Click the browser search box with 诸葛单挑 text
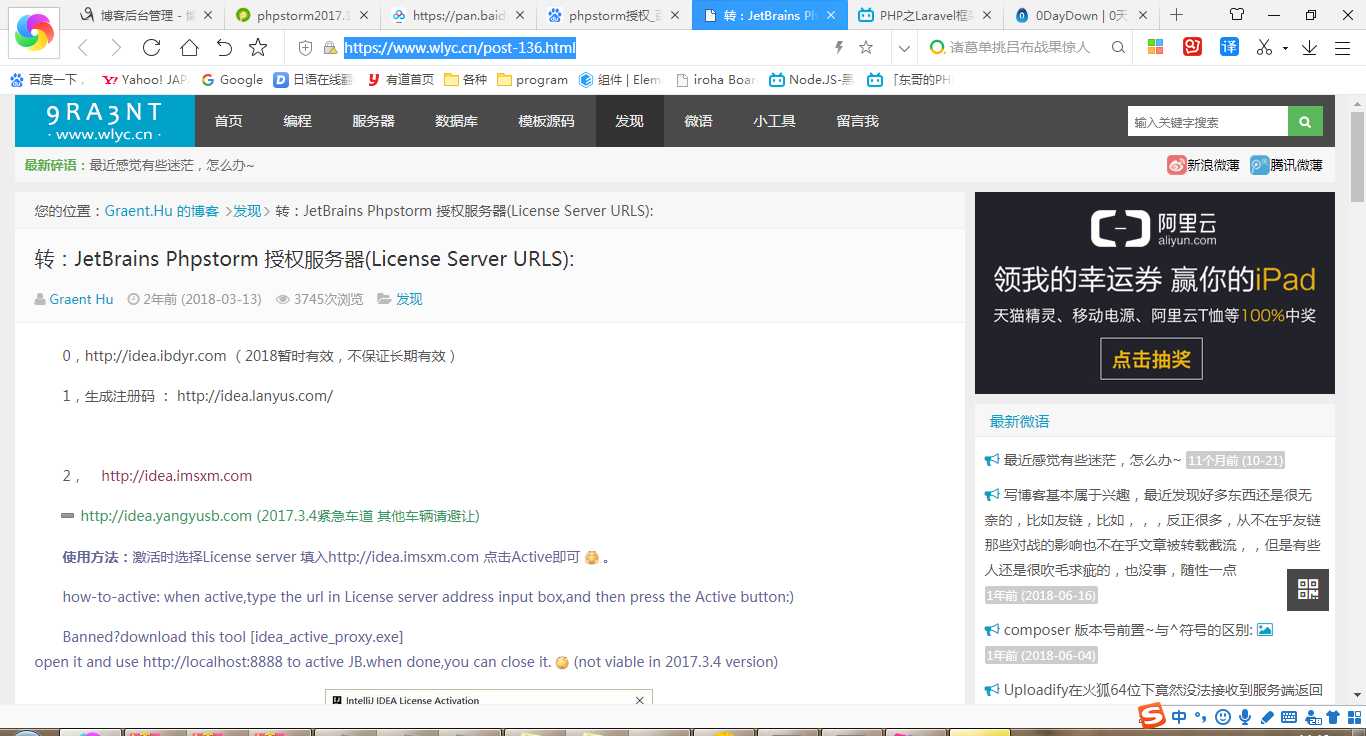Screen dimensions: 1366x736 tap(1019, 48)
